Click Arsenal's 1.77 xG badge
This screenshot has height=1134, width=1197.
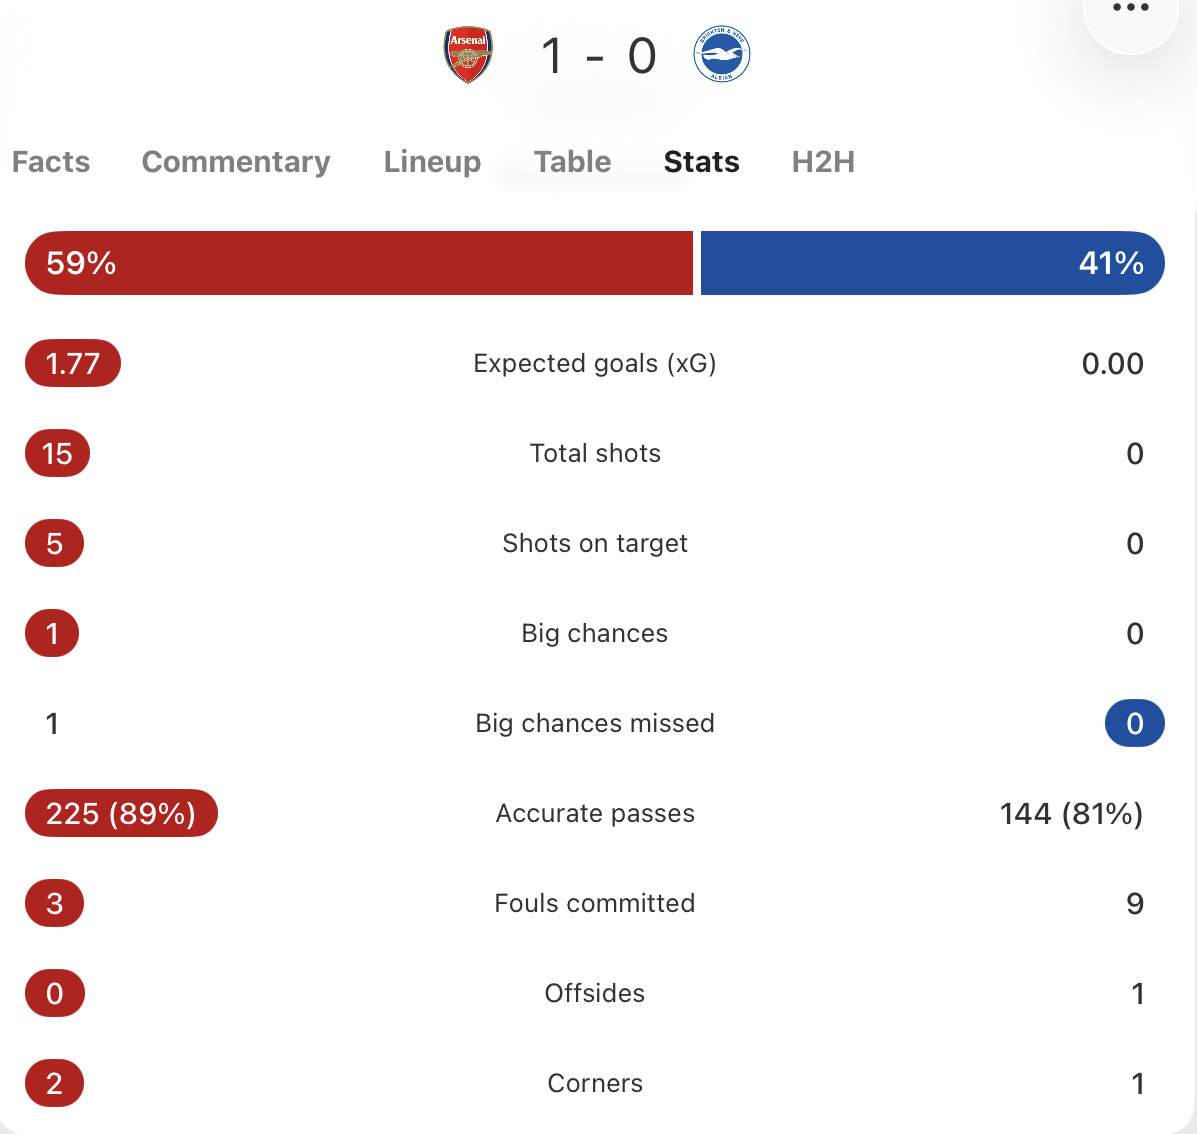pyautogui.click(x=73, y=363)
